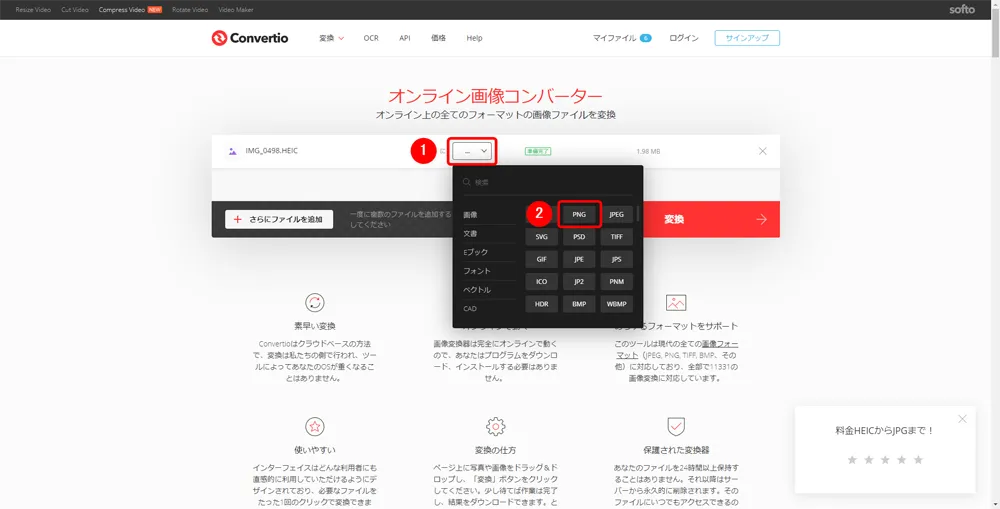Viewport: 1000px width, 509px height.
Task: Rate four stars in rating popup
Action: (902, 460)
